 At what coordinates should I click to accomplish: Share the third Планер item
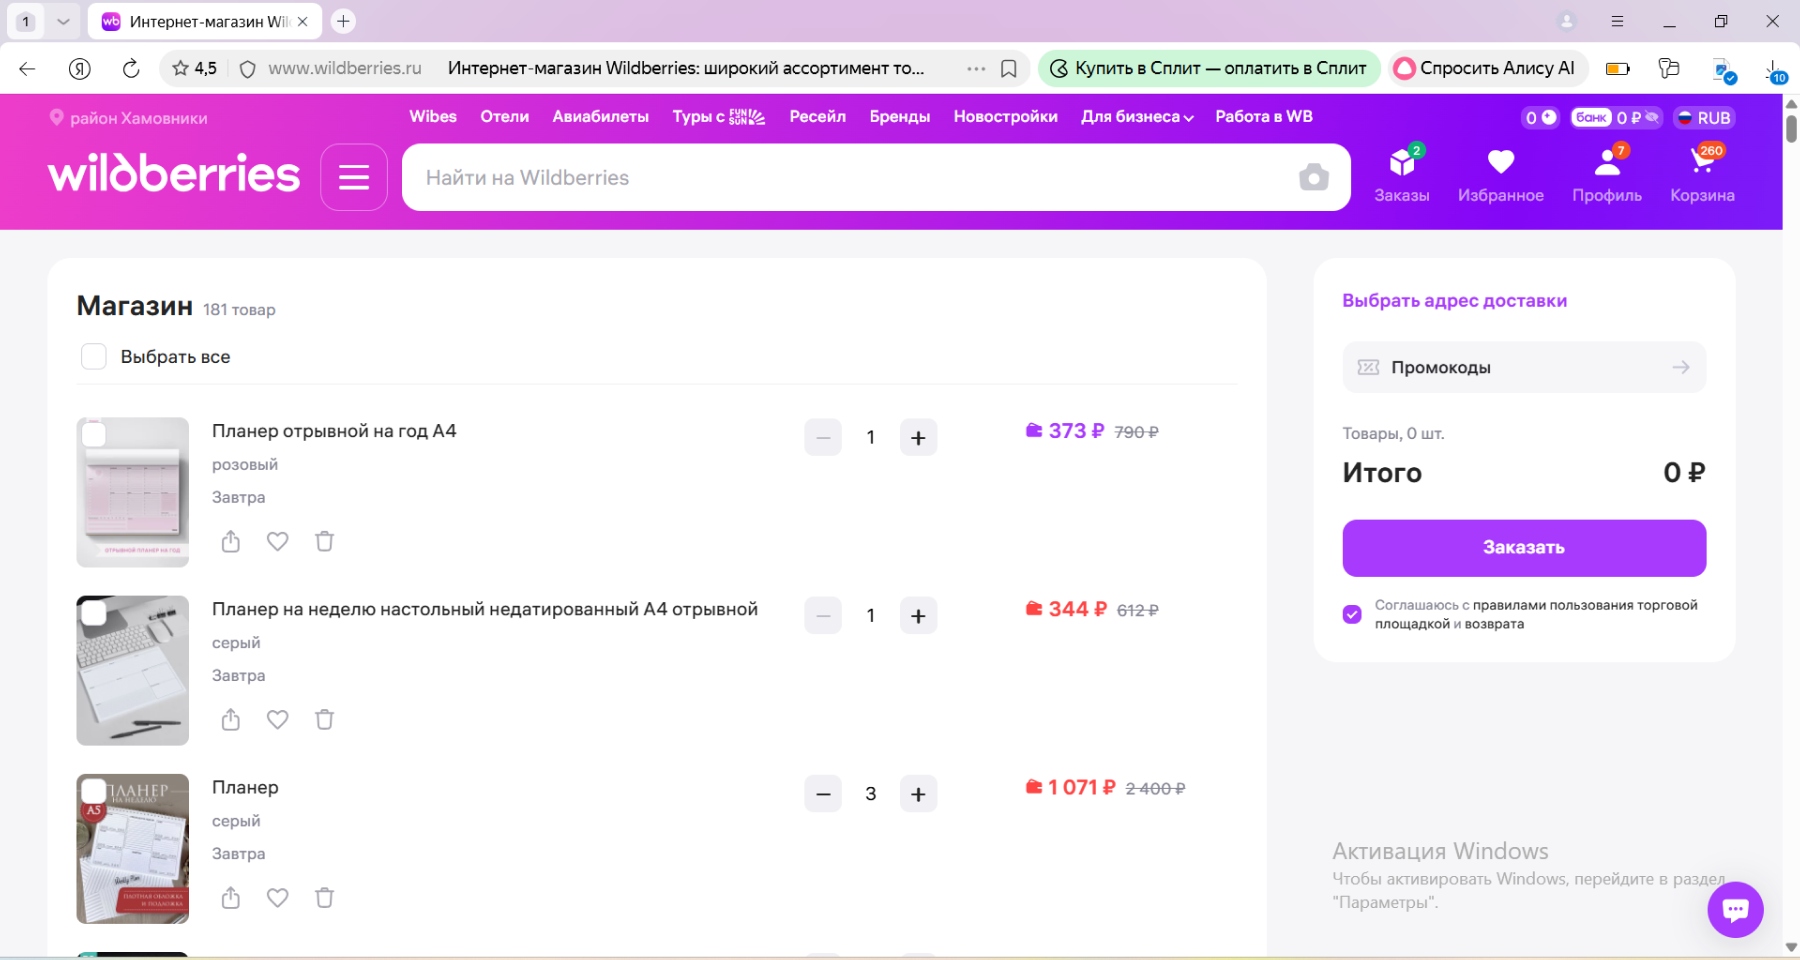click(x=231, y=897)
